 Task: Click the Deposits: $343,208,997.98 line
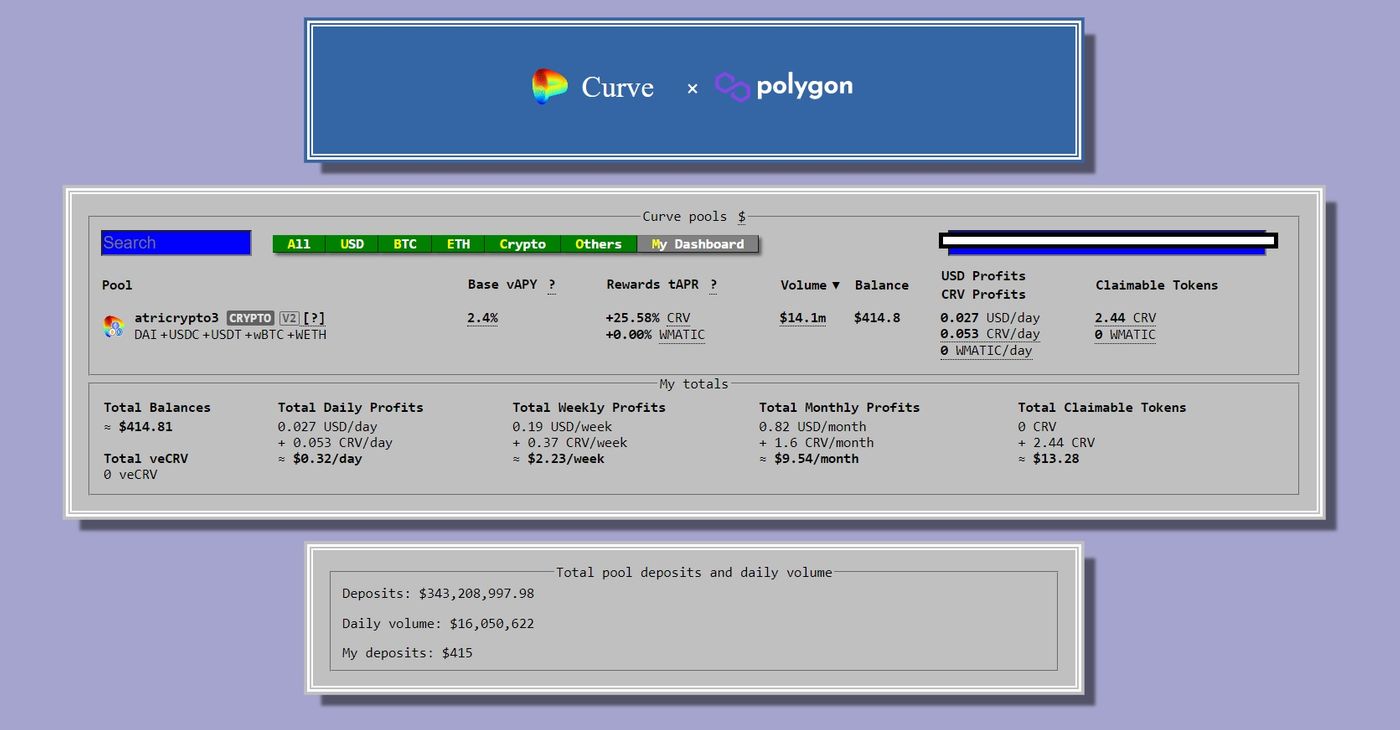click(x=438, y=594)
